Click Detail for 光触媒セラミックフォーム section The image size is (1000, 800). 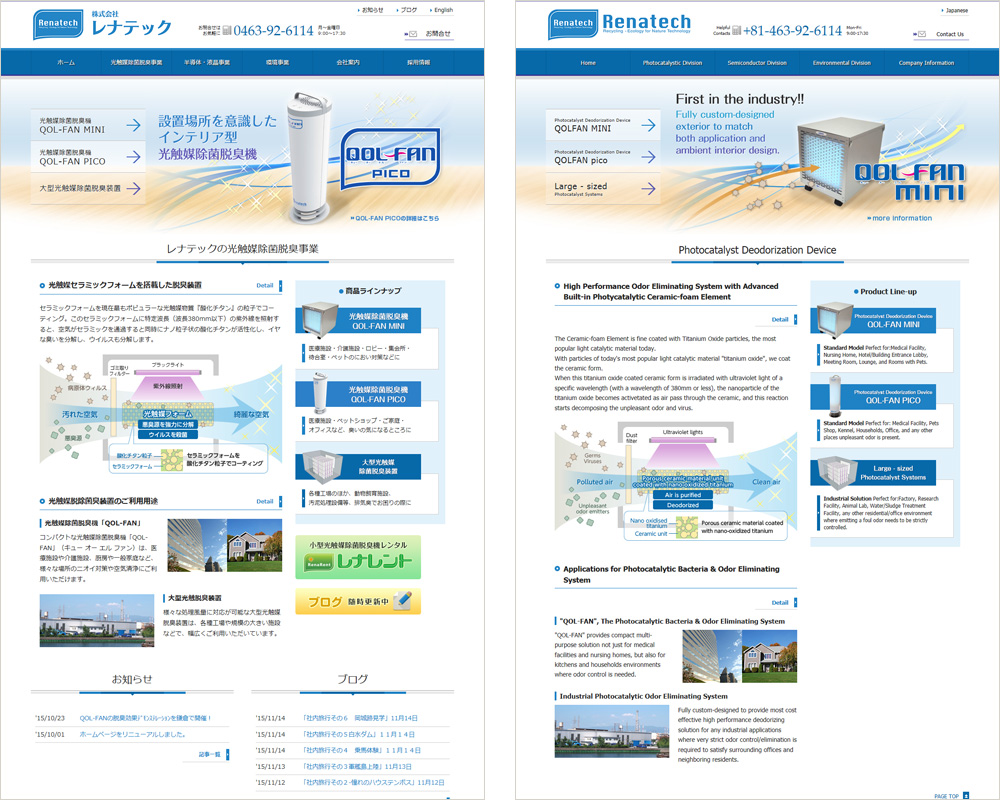[x=268, y=286]
